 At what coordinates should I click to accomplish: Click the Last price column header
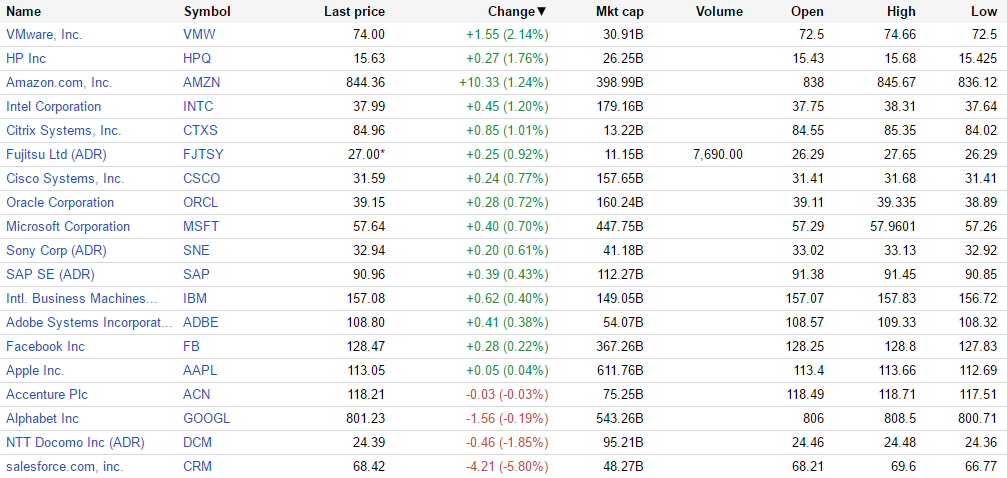[x=354, y=12]
